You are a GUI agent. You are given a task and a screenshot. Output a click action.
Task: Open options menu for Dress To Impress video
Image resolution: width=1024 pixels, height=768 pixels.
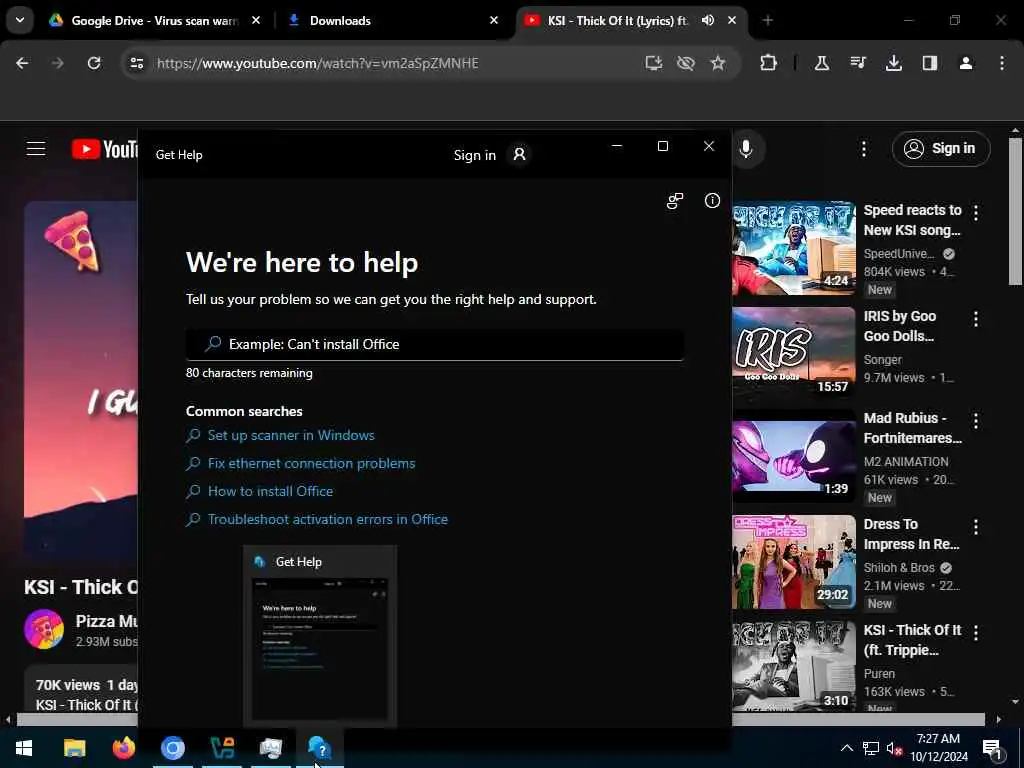(976, 527)
